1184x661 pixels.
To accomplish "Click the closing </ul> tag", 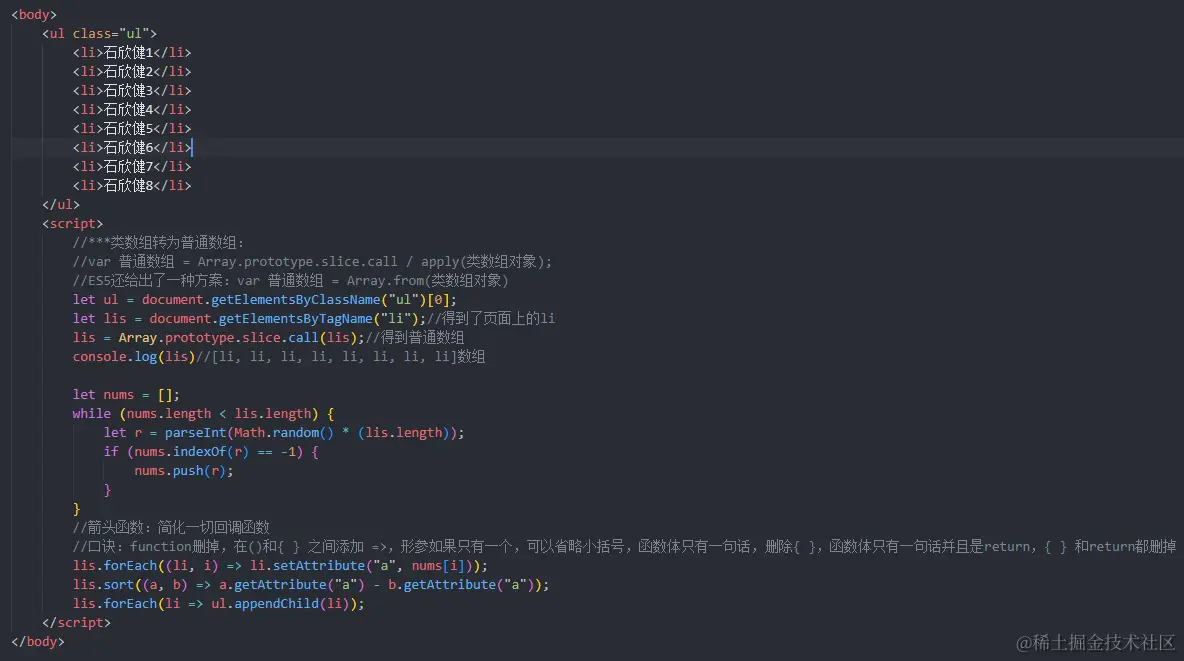I will (x=61, y=205).
